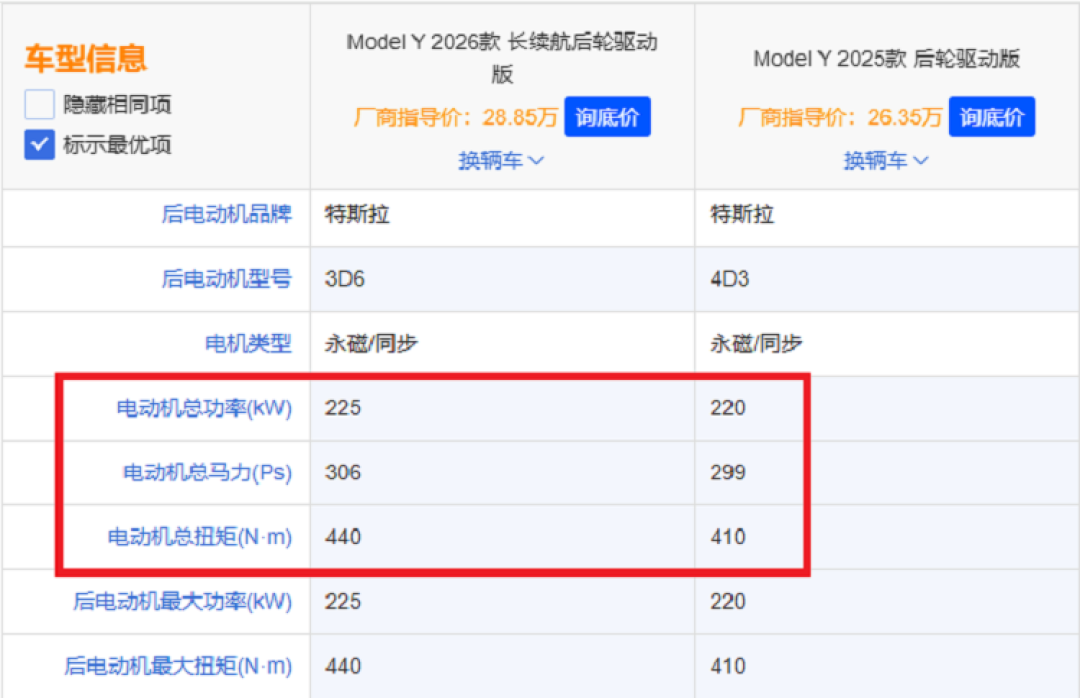Select 225 in the 电动机总功率 row
This screenshot has height=698, width=1080.
pos(343,408)
